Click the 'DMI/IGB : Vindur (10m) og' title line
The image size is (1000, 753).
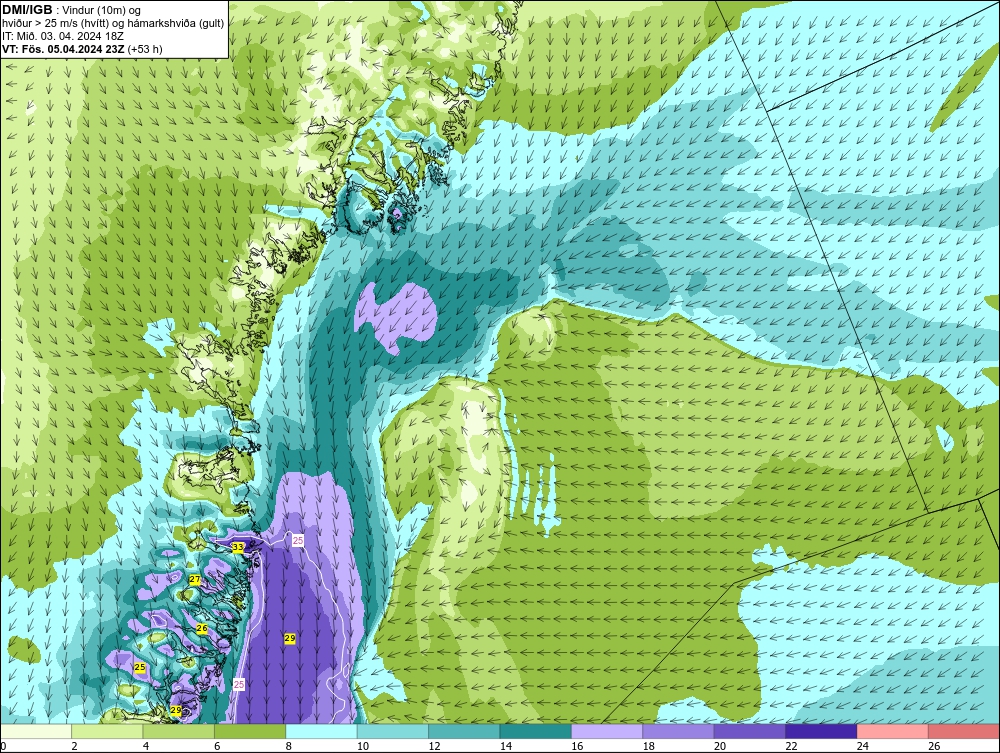pos(73,10)
